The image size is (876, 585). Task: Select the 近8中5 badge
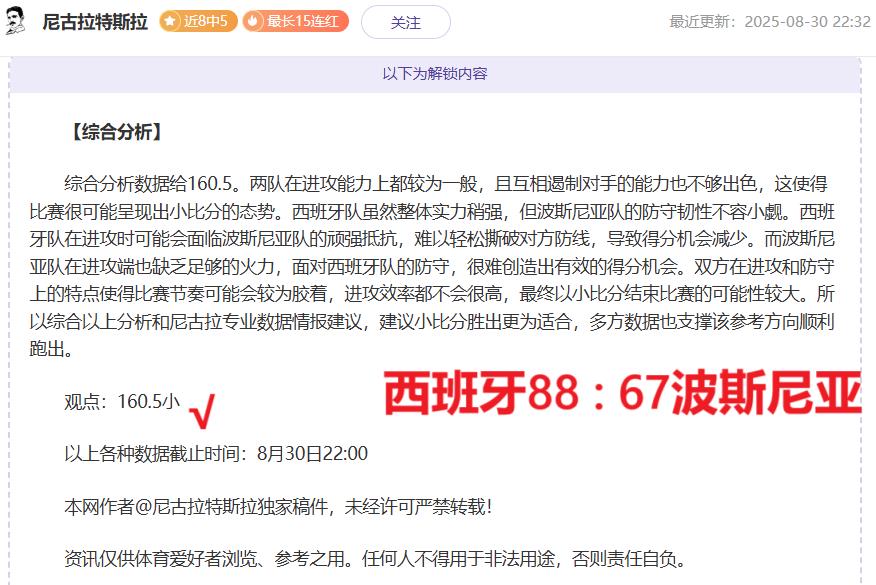pyautogui.click(x=198, y=21)
